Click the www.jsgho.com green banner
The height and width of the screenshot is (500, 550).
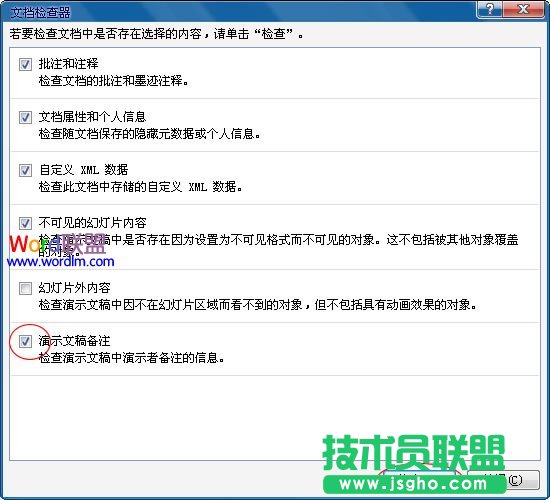click(414, 484)
